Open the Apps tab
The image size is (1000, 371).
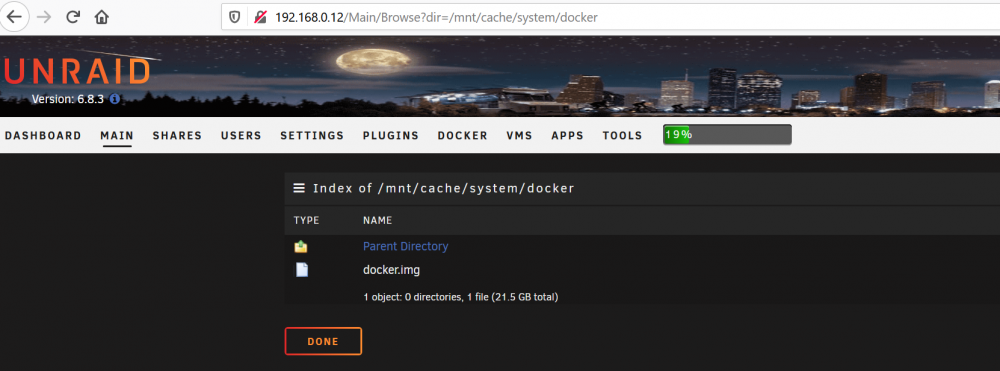(568, 136)
